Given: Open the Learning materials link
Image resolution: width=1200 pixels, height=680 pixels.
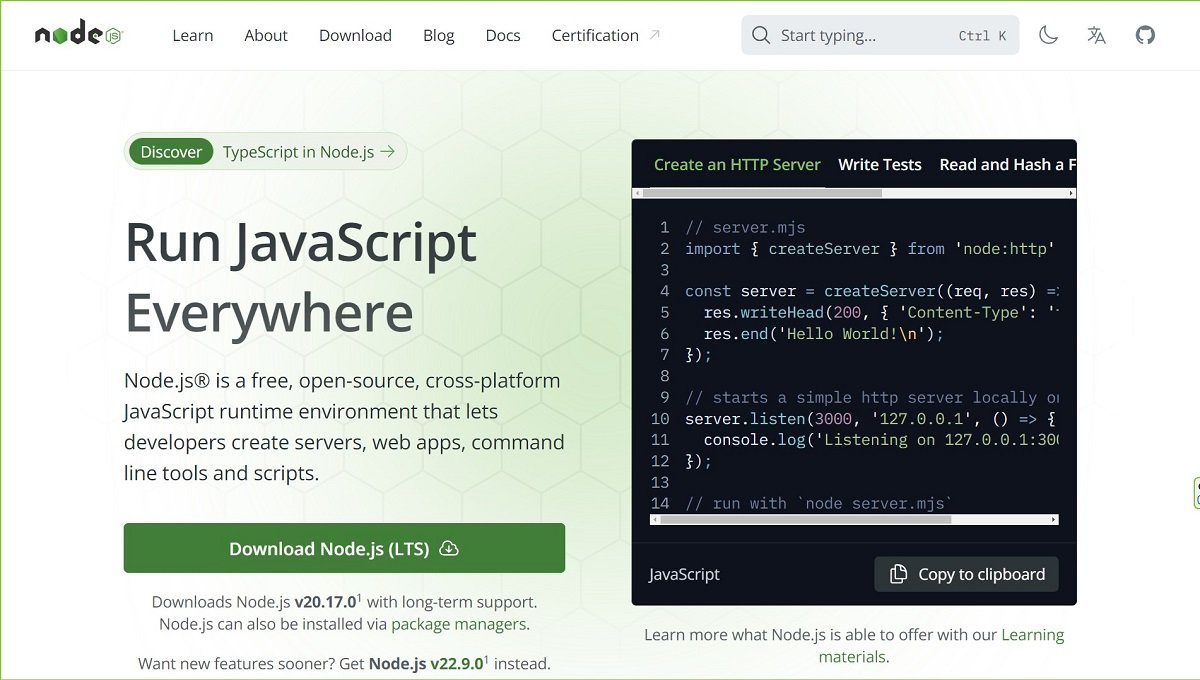Looking at the screenshot, I should (1033, 634).
